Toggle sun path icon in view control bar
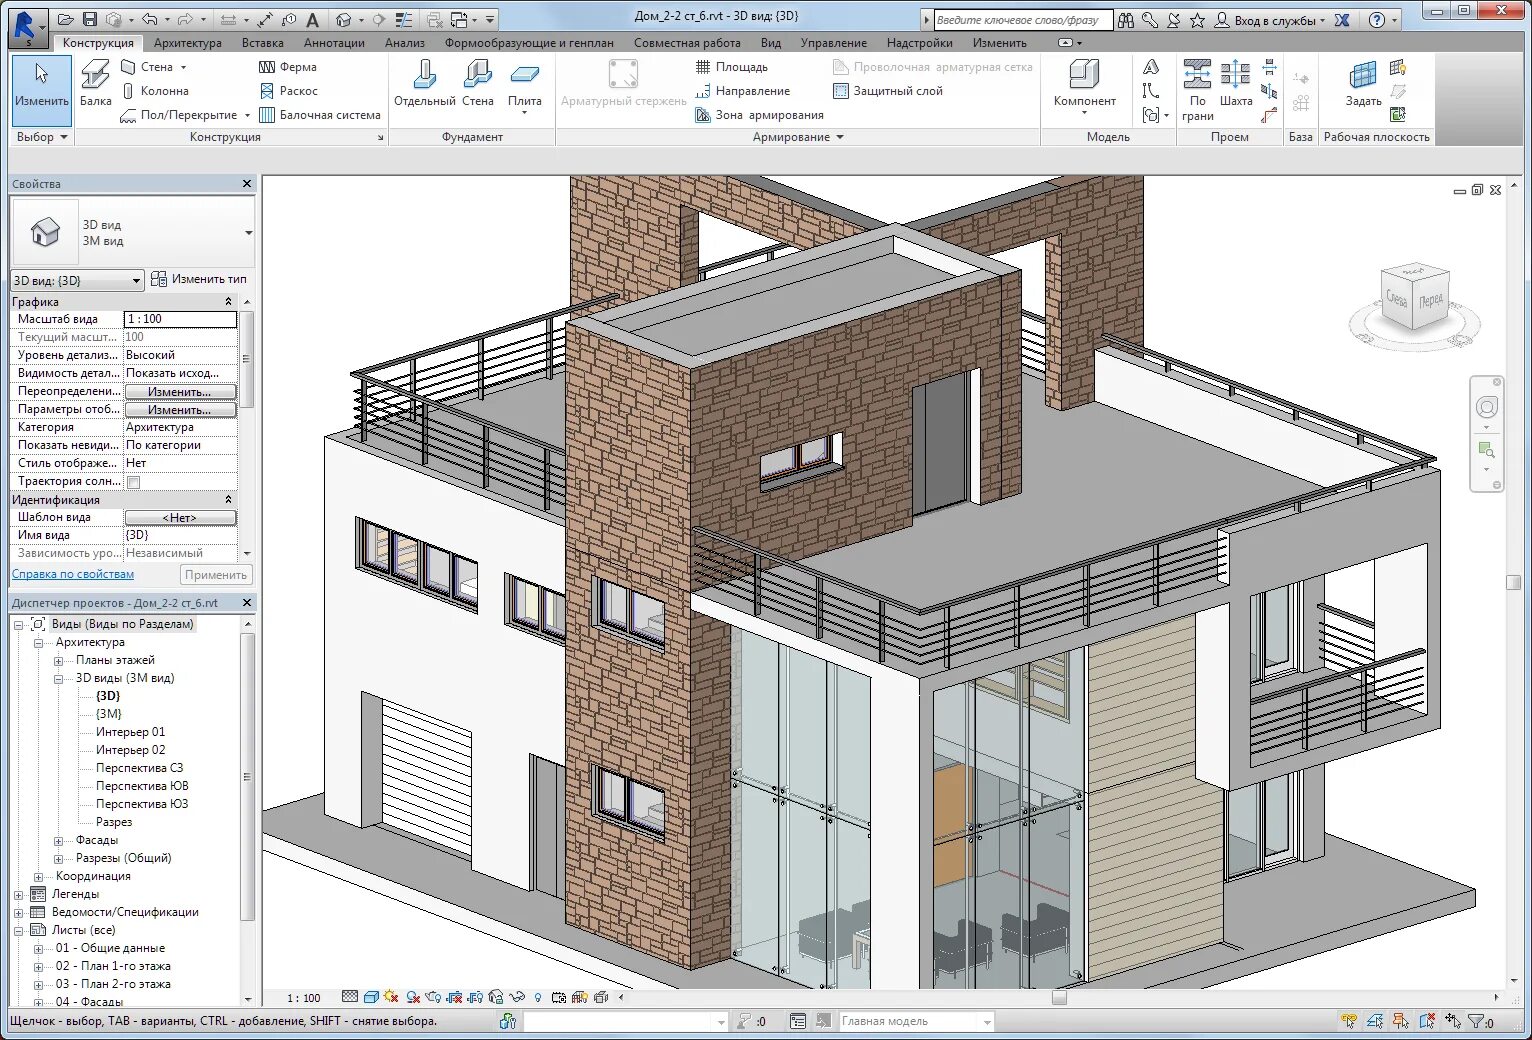The width and height of the screenshot is (1532, 1040). coord(391,997)
